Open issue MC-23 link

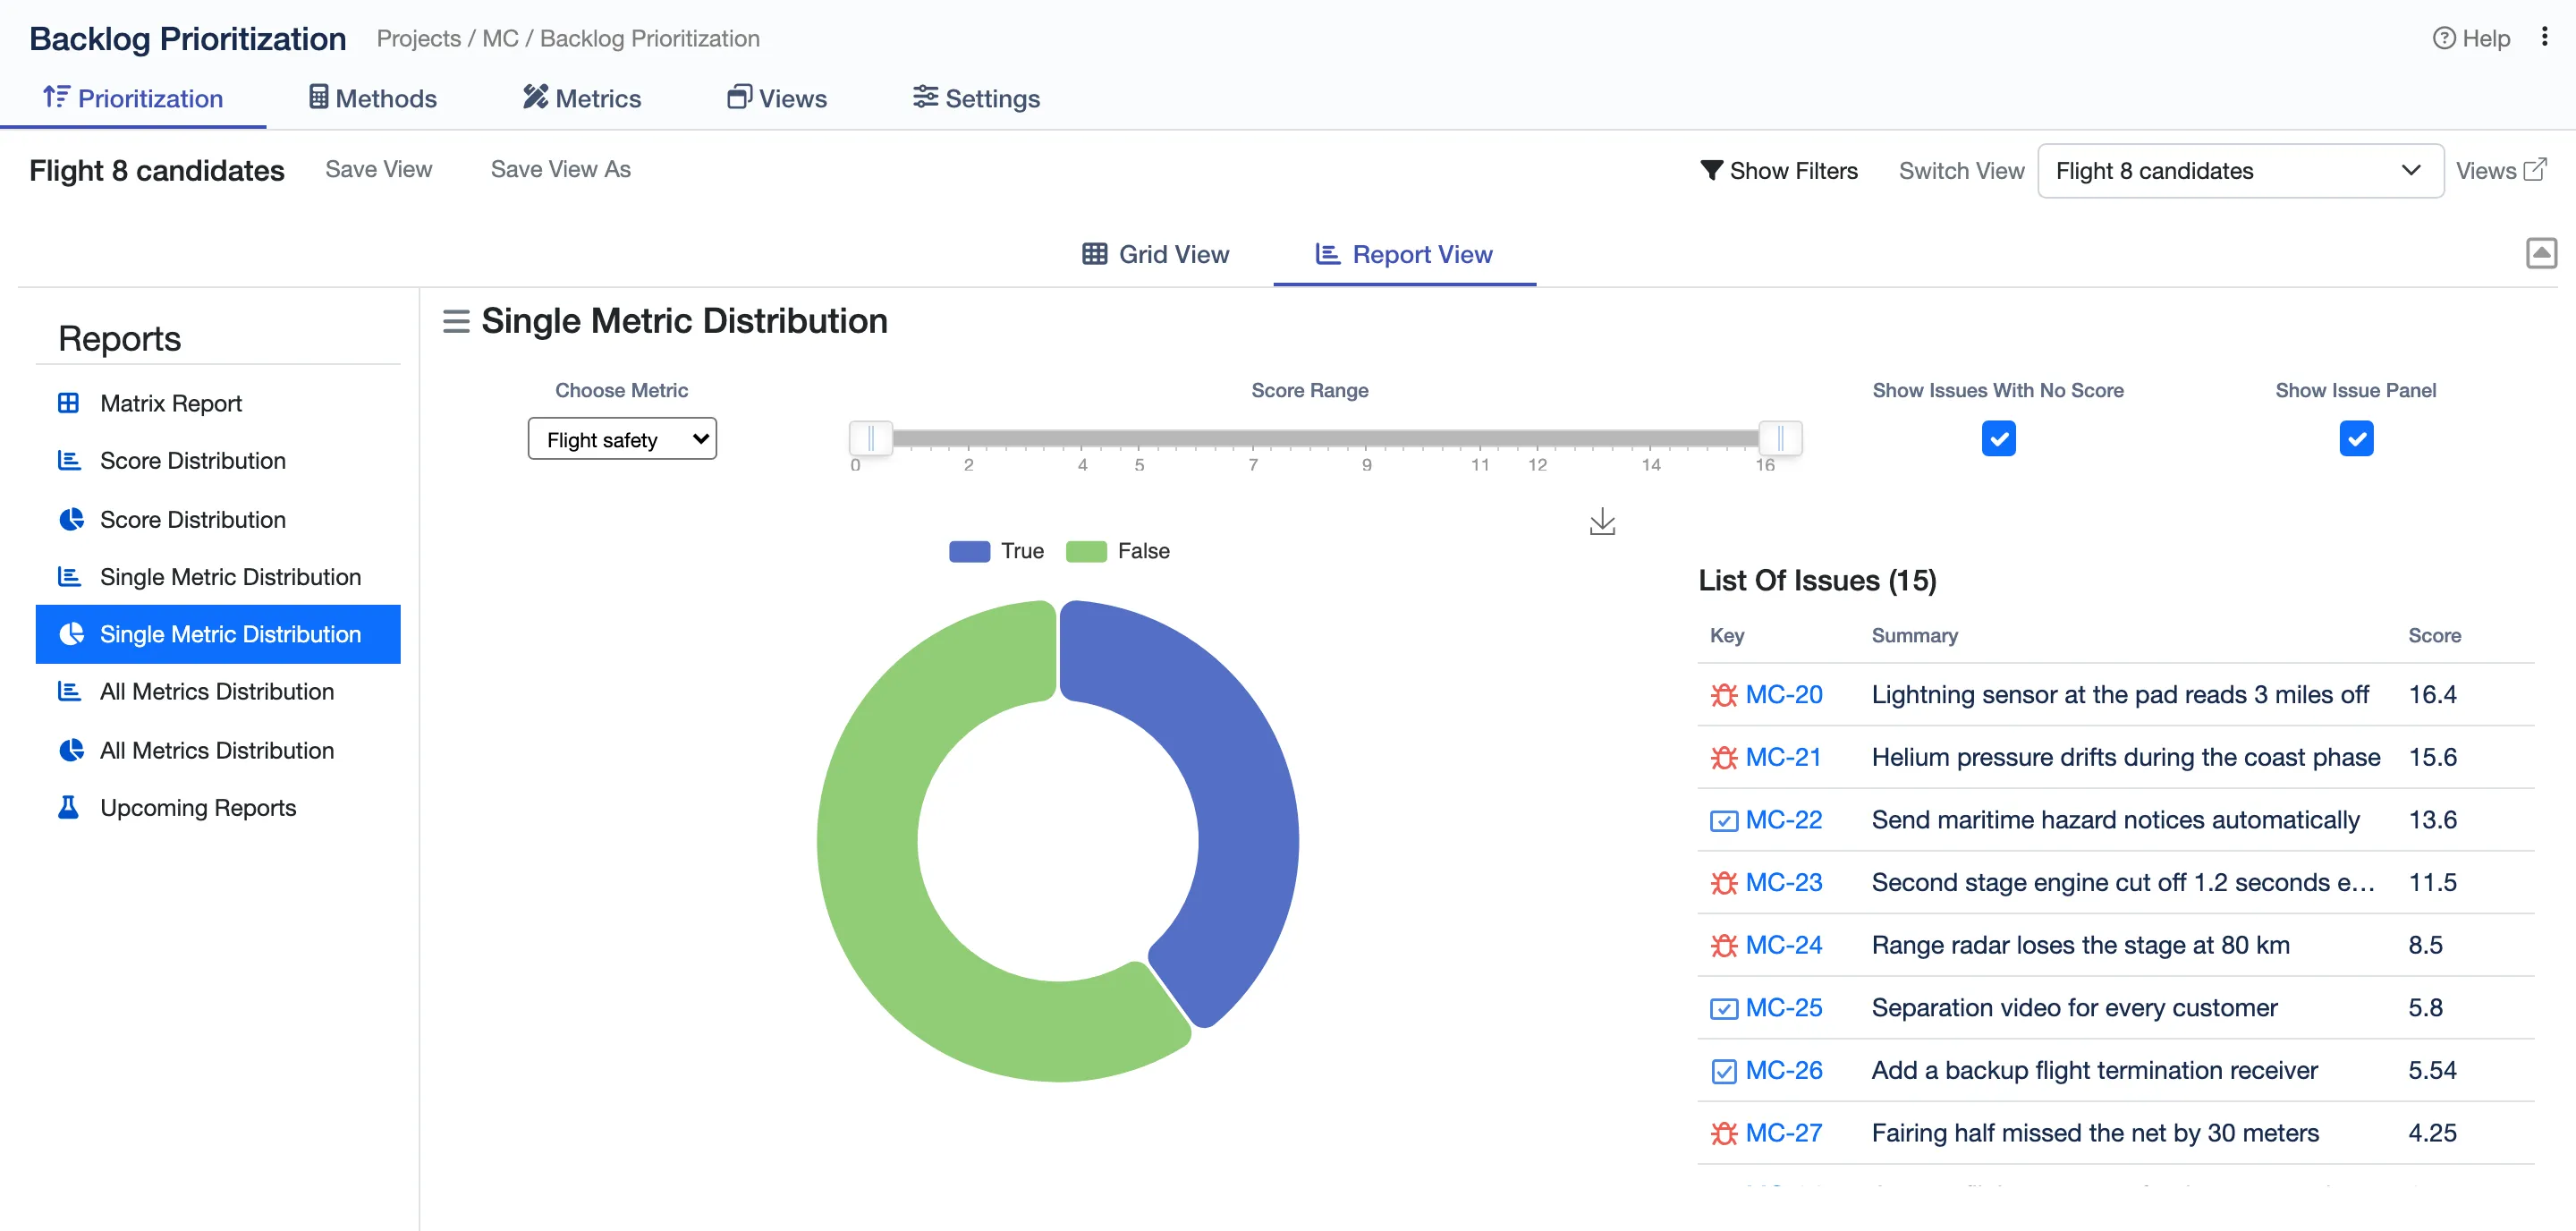(1783, 882)
